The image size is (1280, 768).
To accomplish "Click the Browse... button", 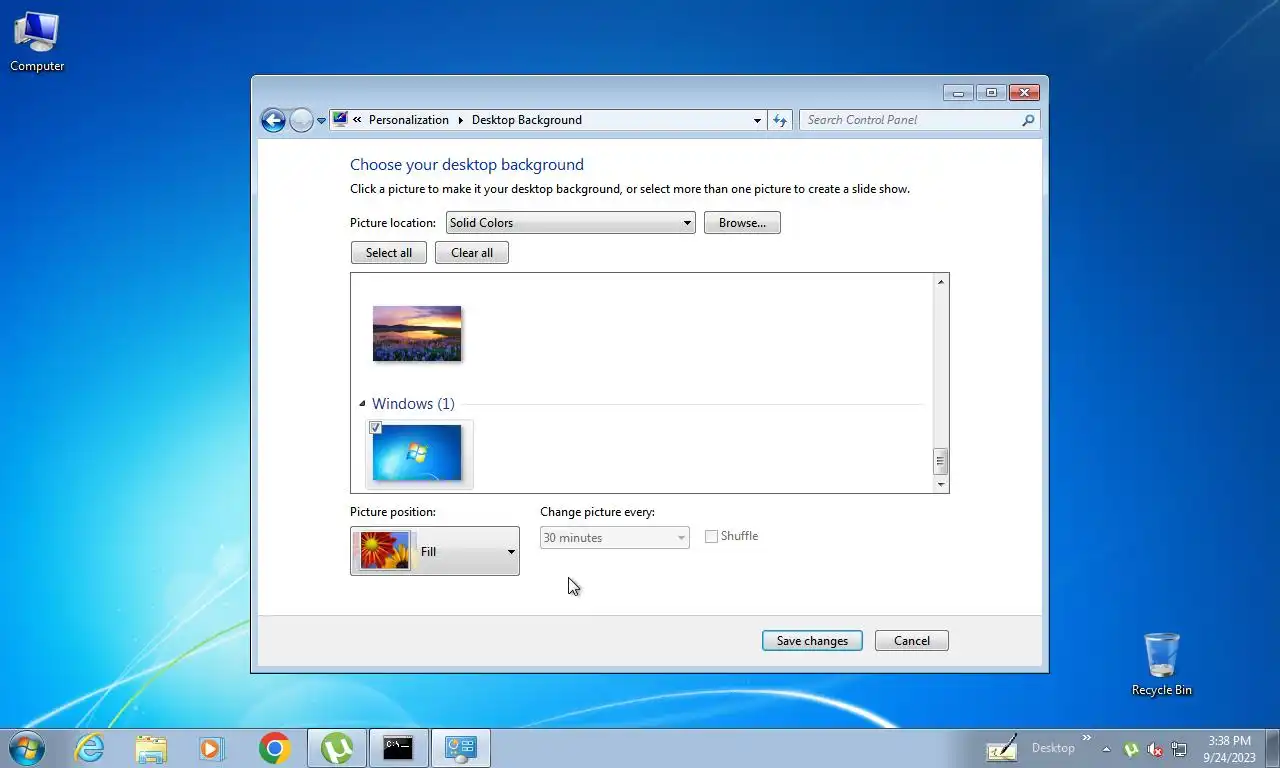I will coord(742,223).
